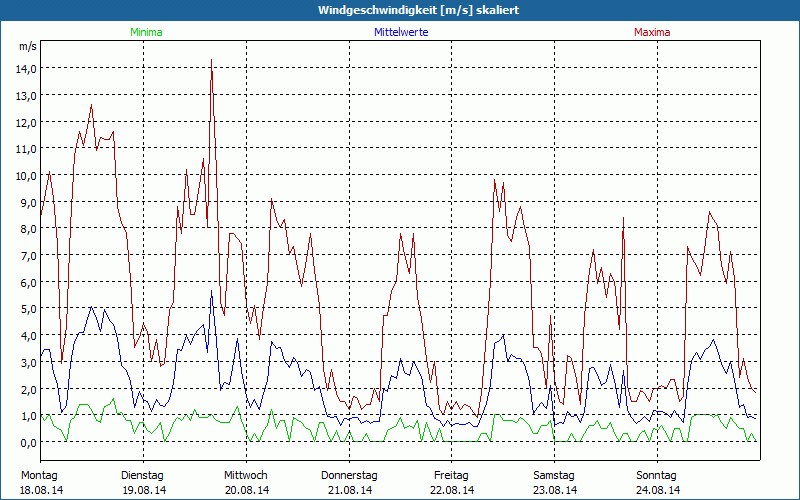Click the Montag day label

click(x=39, y=476)
